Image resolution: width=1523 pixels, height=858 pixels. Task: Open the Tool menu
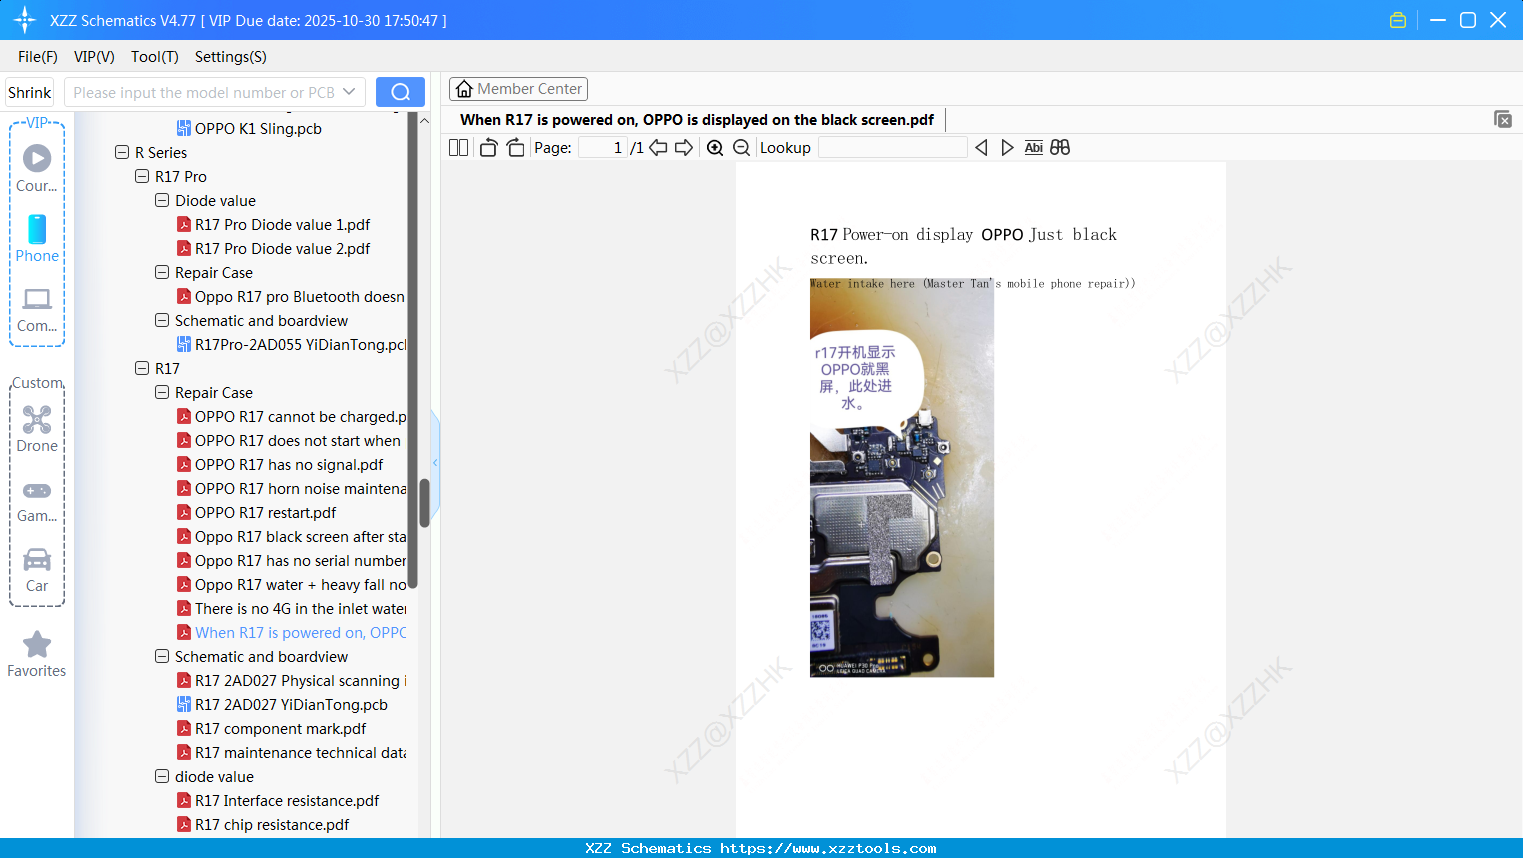point(155,57)
